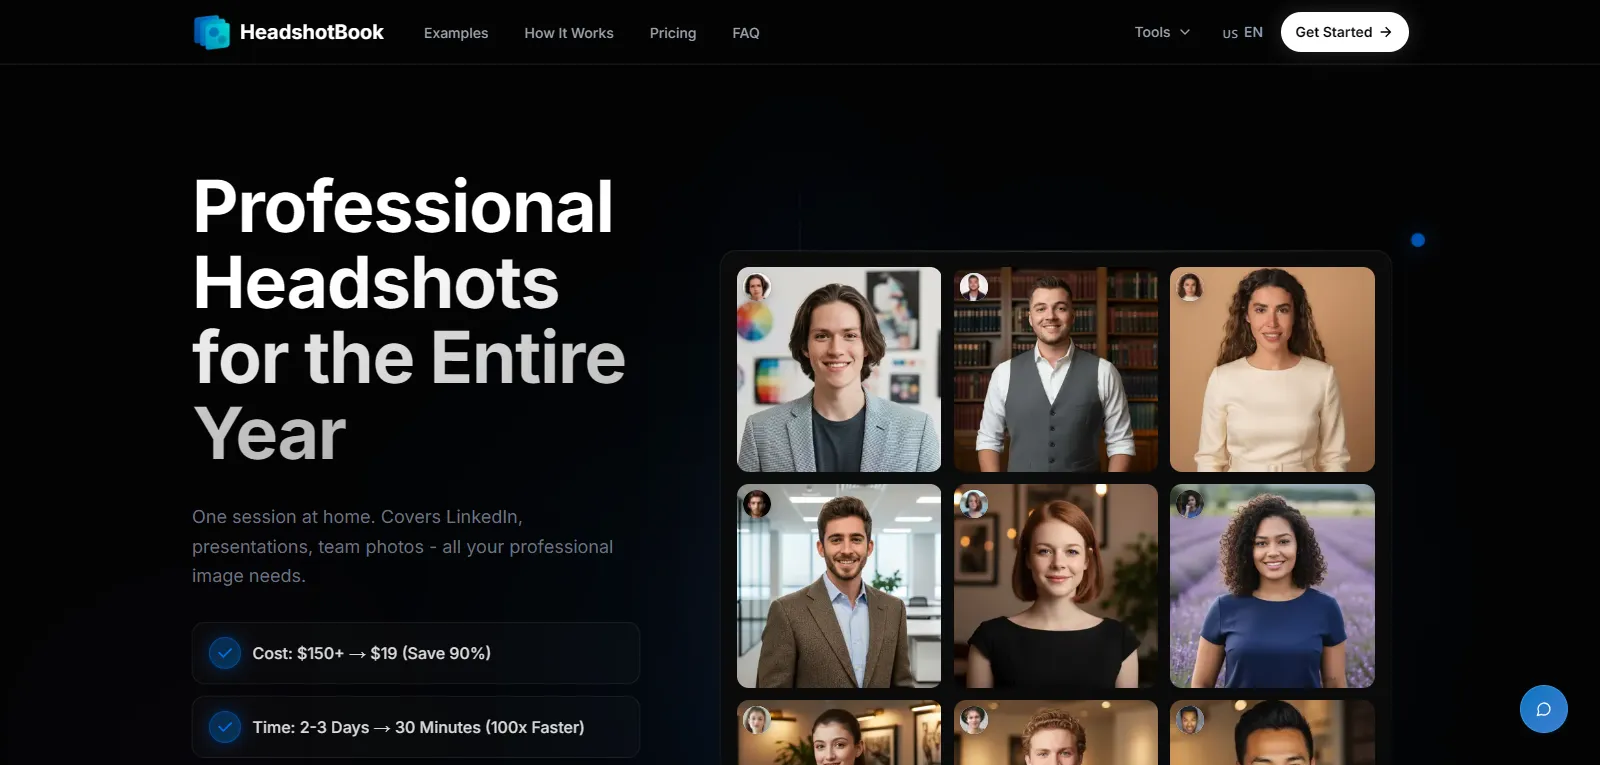Click avatar badge on cream blouse woman headshot
The height and width of the screenshot is (765, 1600).
coord(1190,287)
